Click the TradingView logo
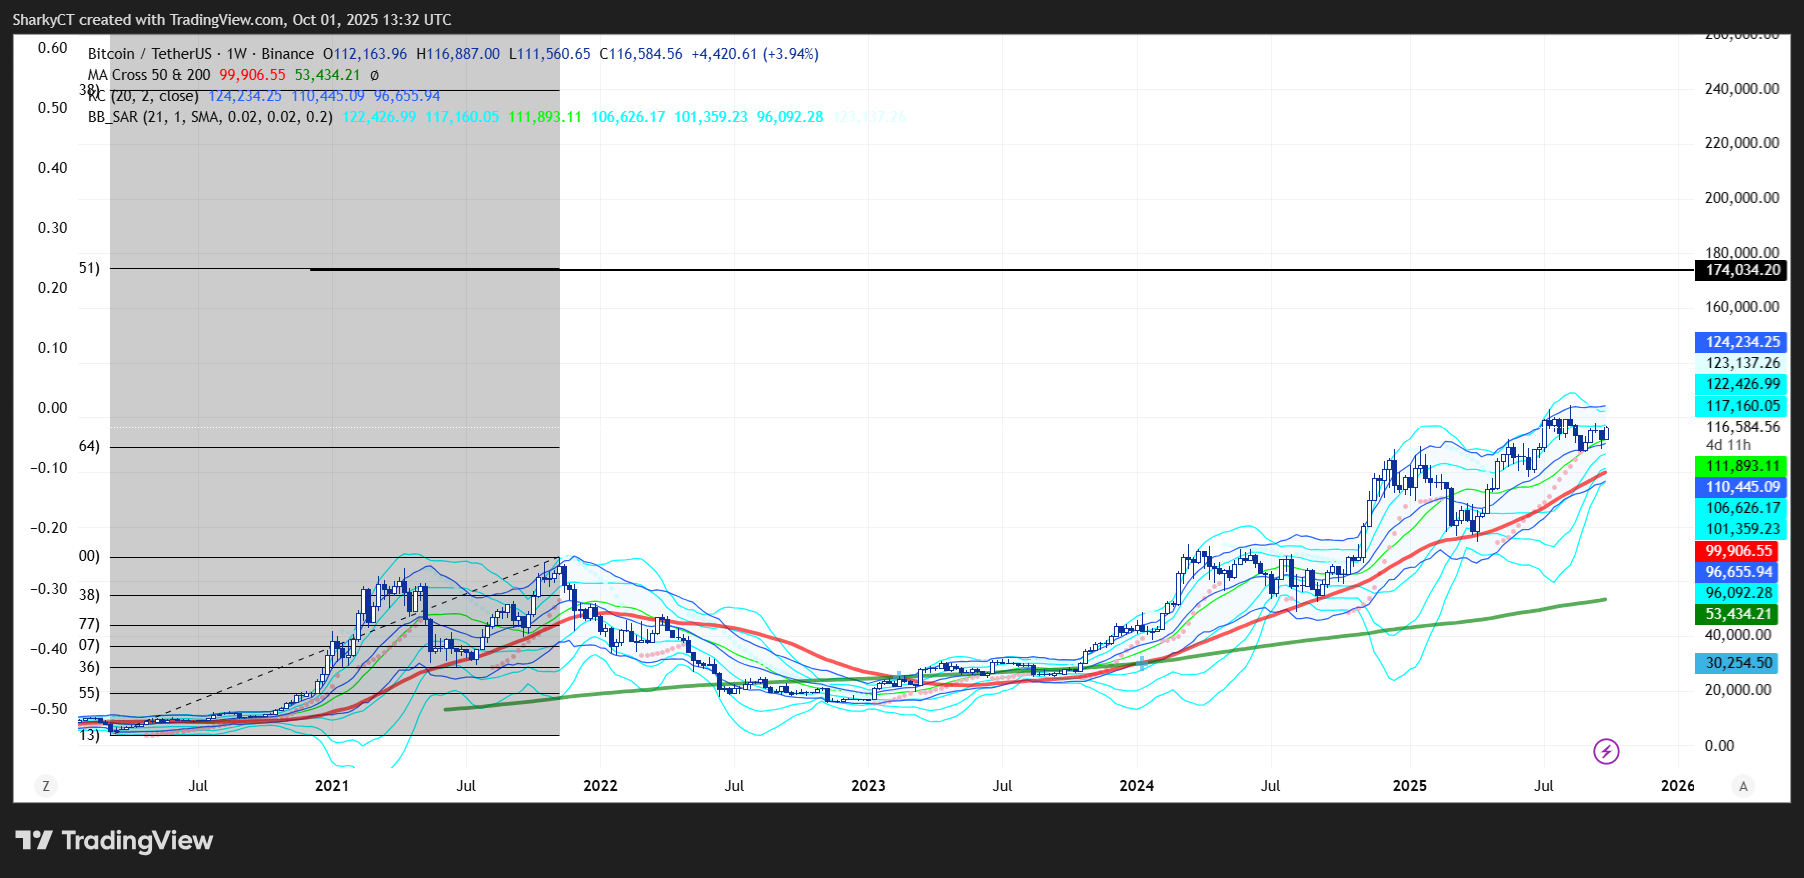The image size is (1804, 878). 114,841
